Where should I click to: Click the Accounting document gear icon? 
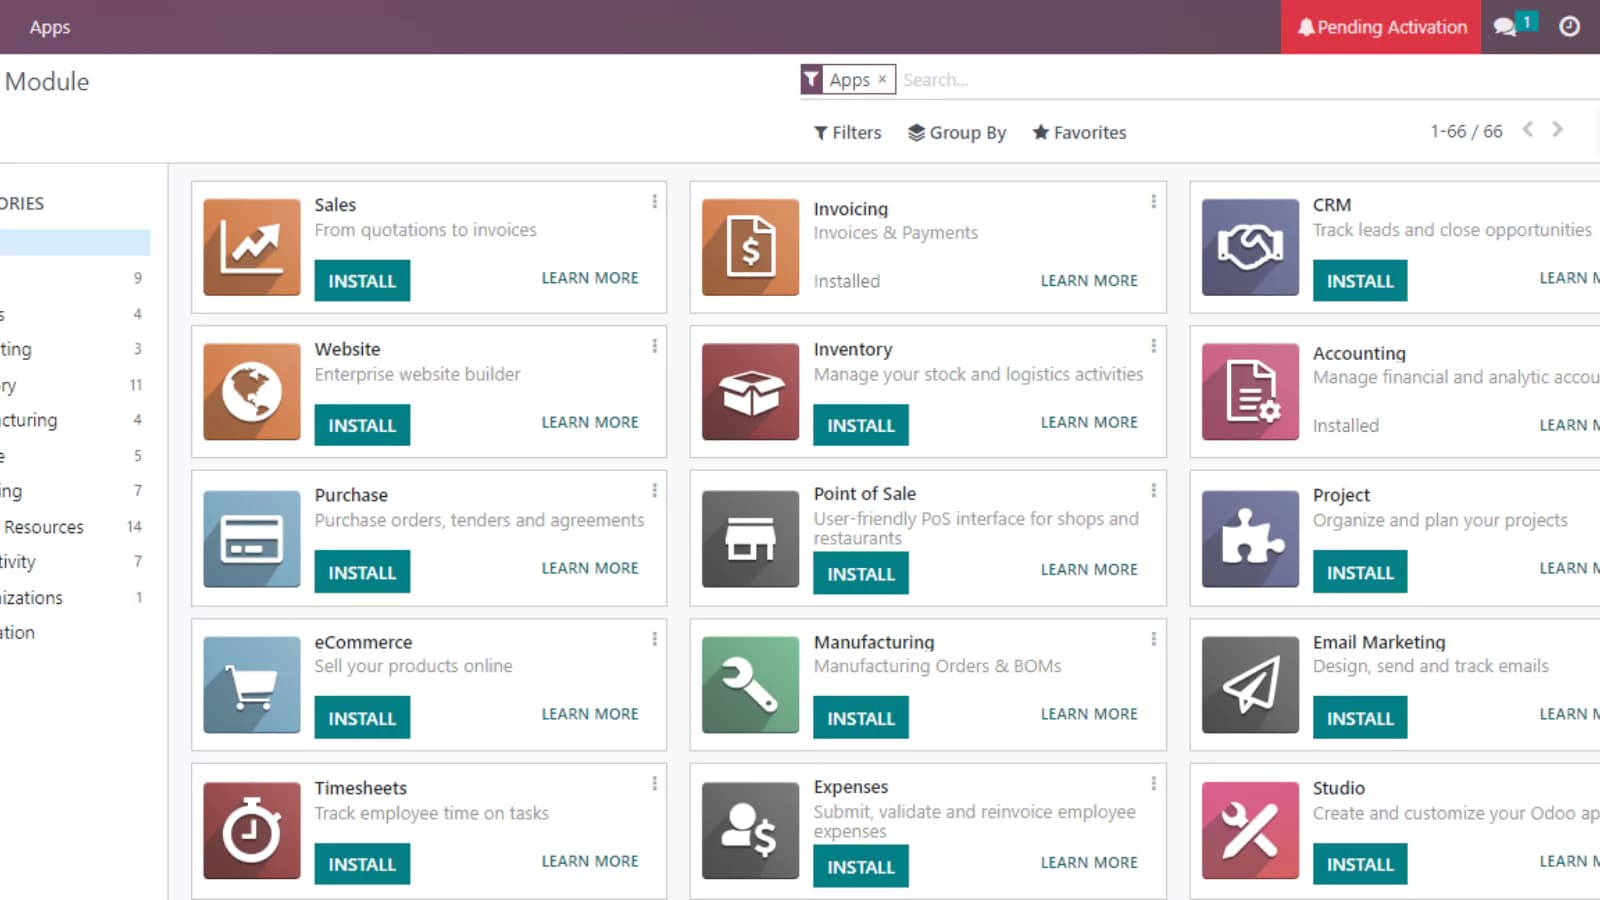pyautogui.click(x=1250, y=392)
